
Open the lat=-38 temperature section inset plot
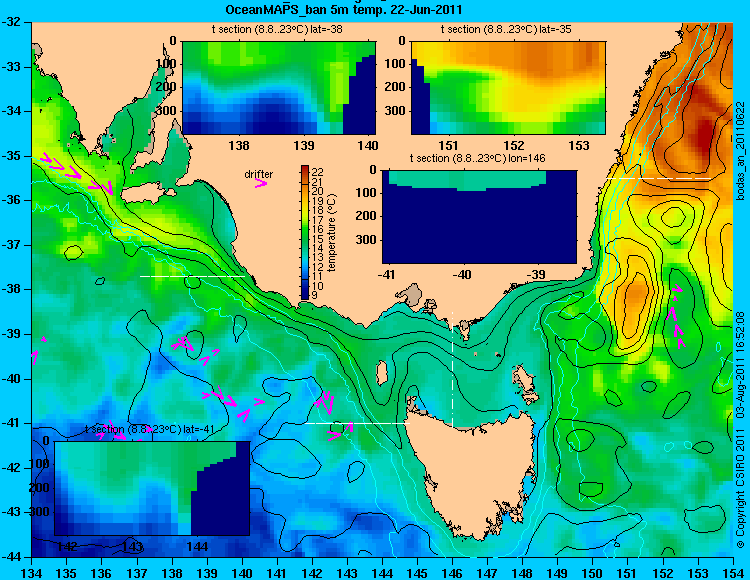(279, 88)
